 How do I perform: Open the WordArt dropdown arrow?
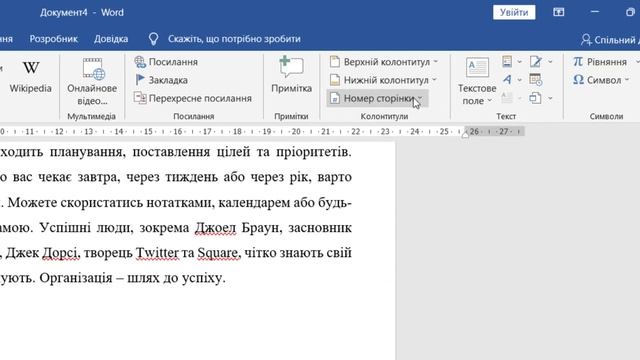[x=520, y=80]
